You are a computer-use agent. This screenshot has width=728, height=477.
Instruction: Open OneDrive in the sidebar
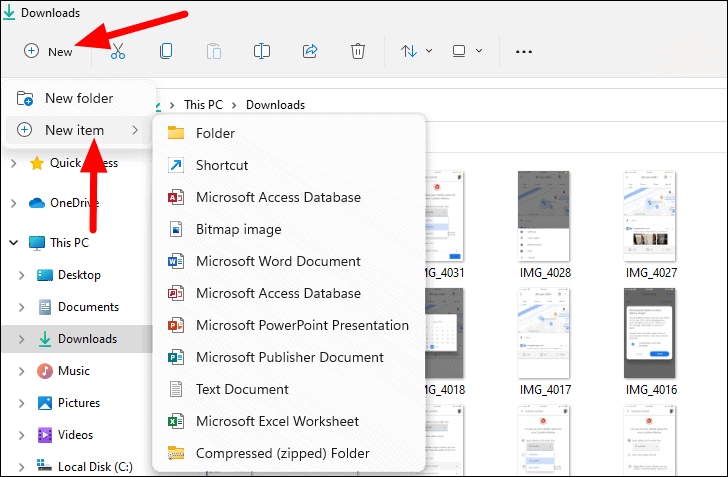click(64, 203)
